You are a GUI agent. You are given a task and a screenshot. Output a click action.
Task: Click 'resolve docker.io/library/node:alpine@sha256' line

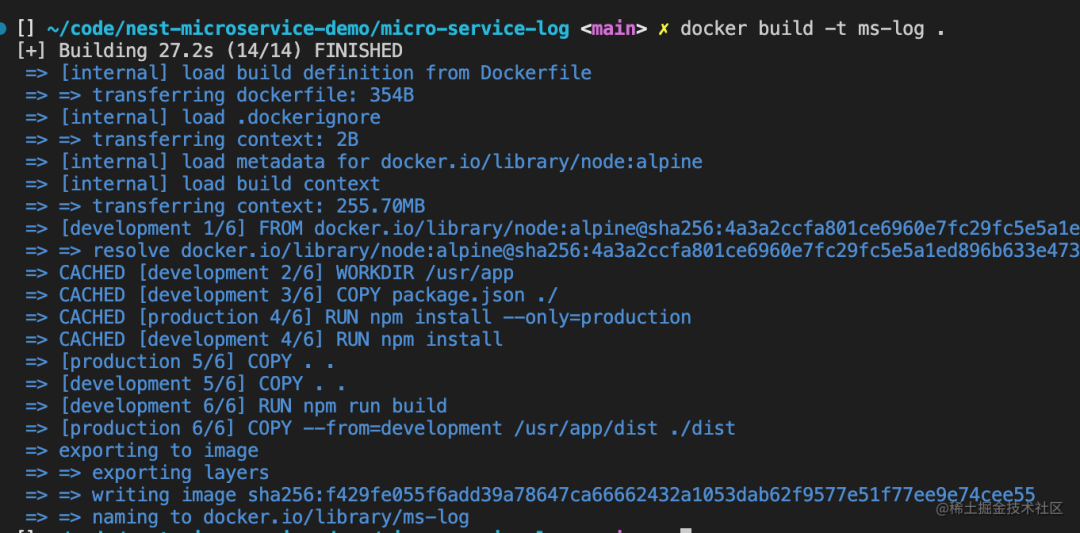tap(552, 251)
